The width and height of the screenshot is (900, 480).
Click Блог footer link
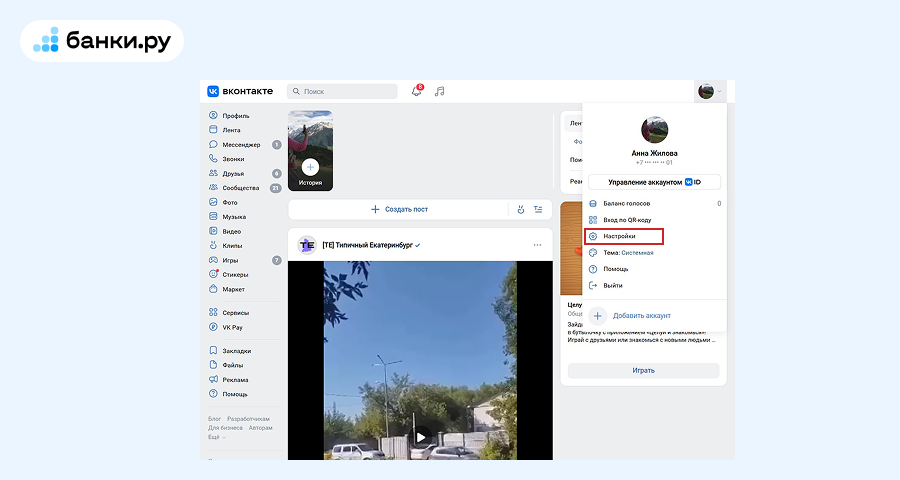(214, 419)
